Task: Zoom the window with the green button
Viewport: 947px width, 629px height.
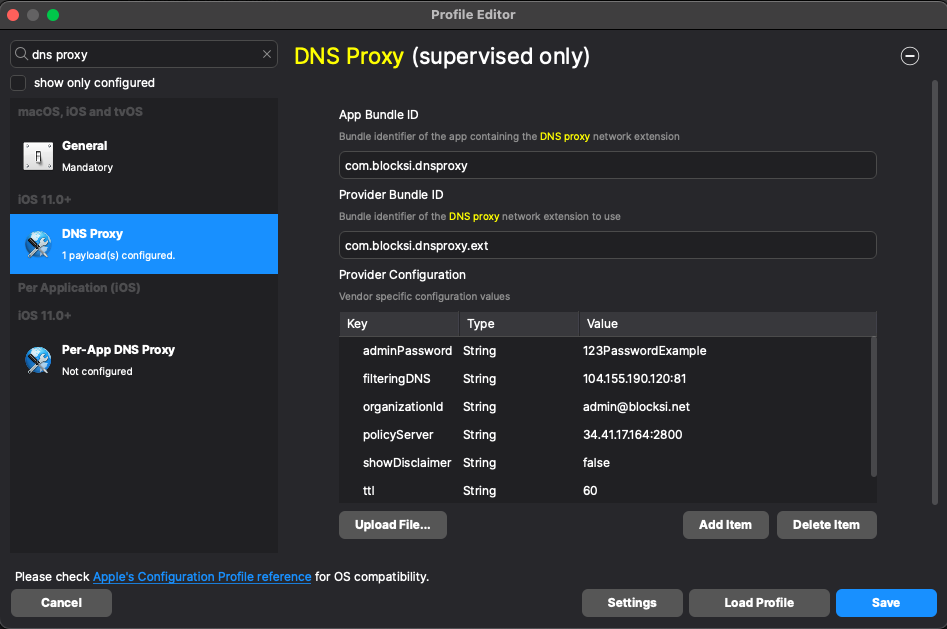Action: 53,15
